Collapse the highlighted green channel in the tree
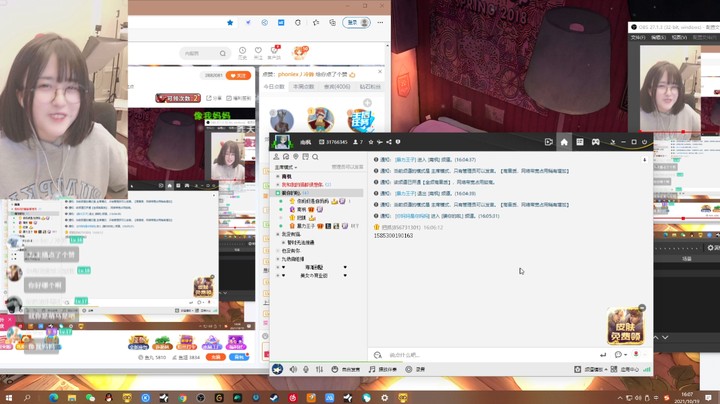720x404 pixels. click(278, 193)
